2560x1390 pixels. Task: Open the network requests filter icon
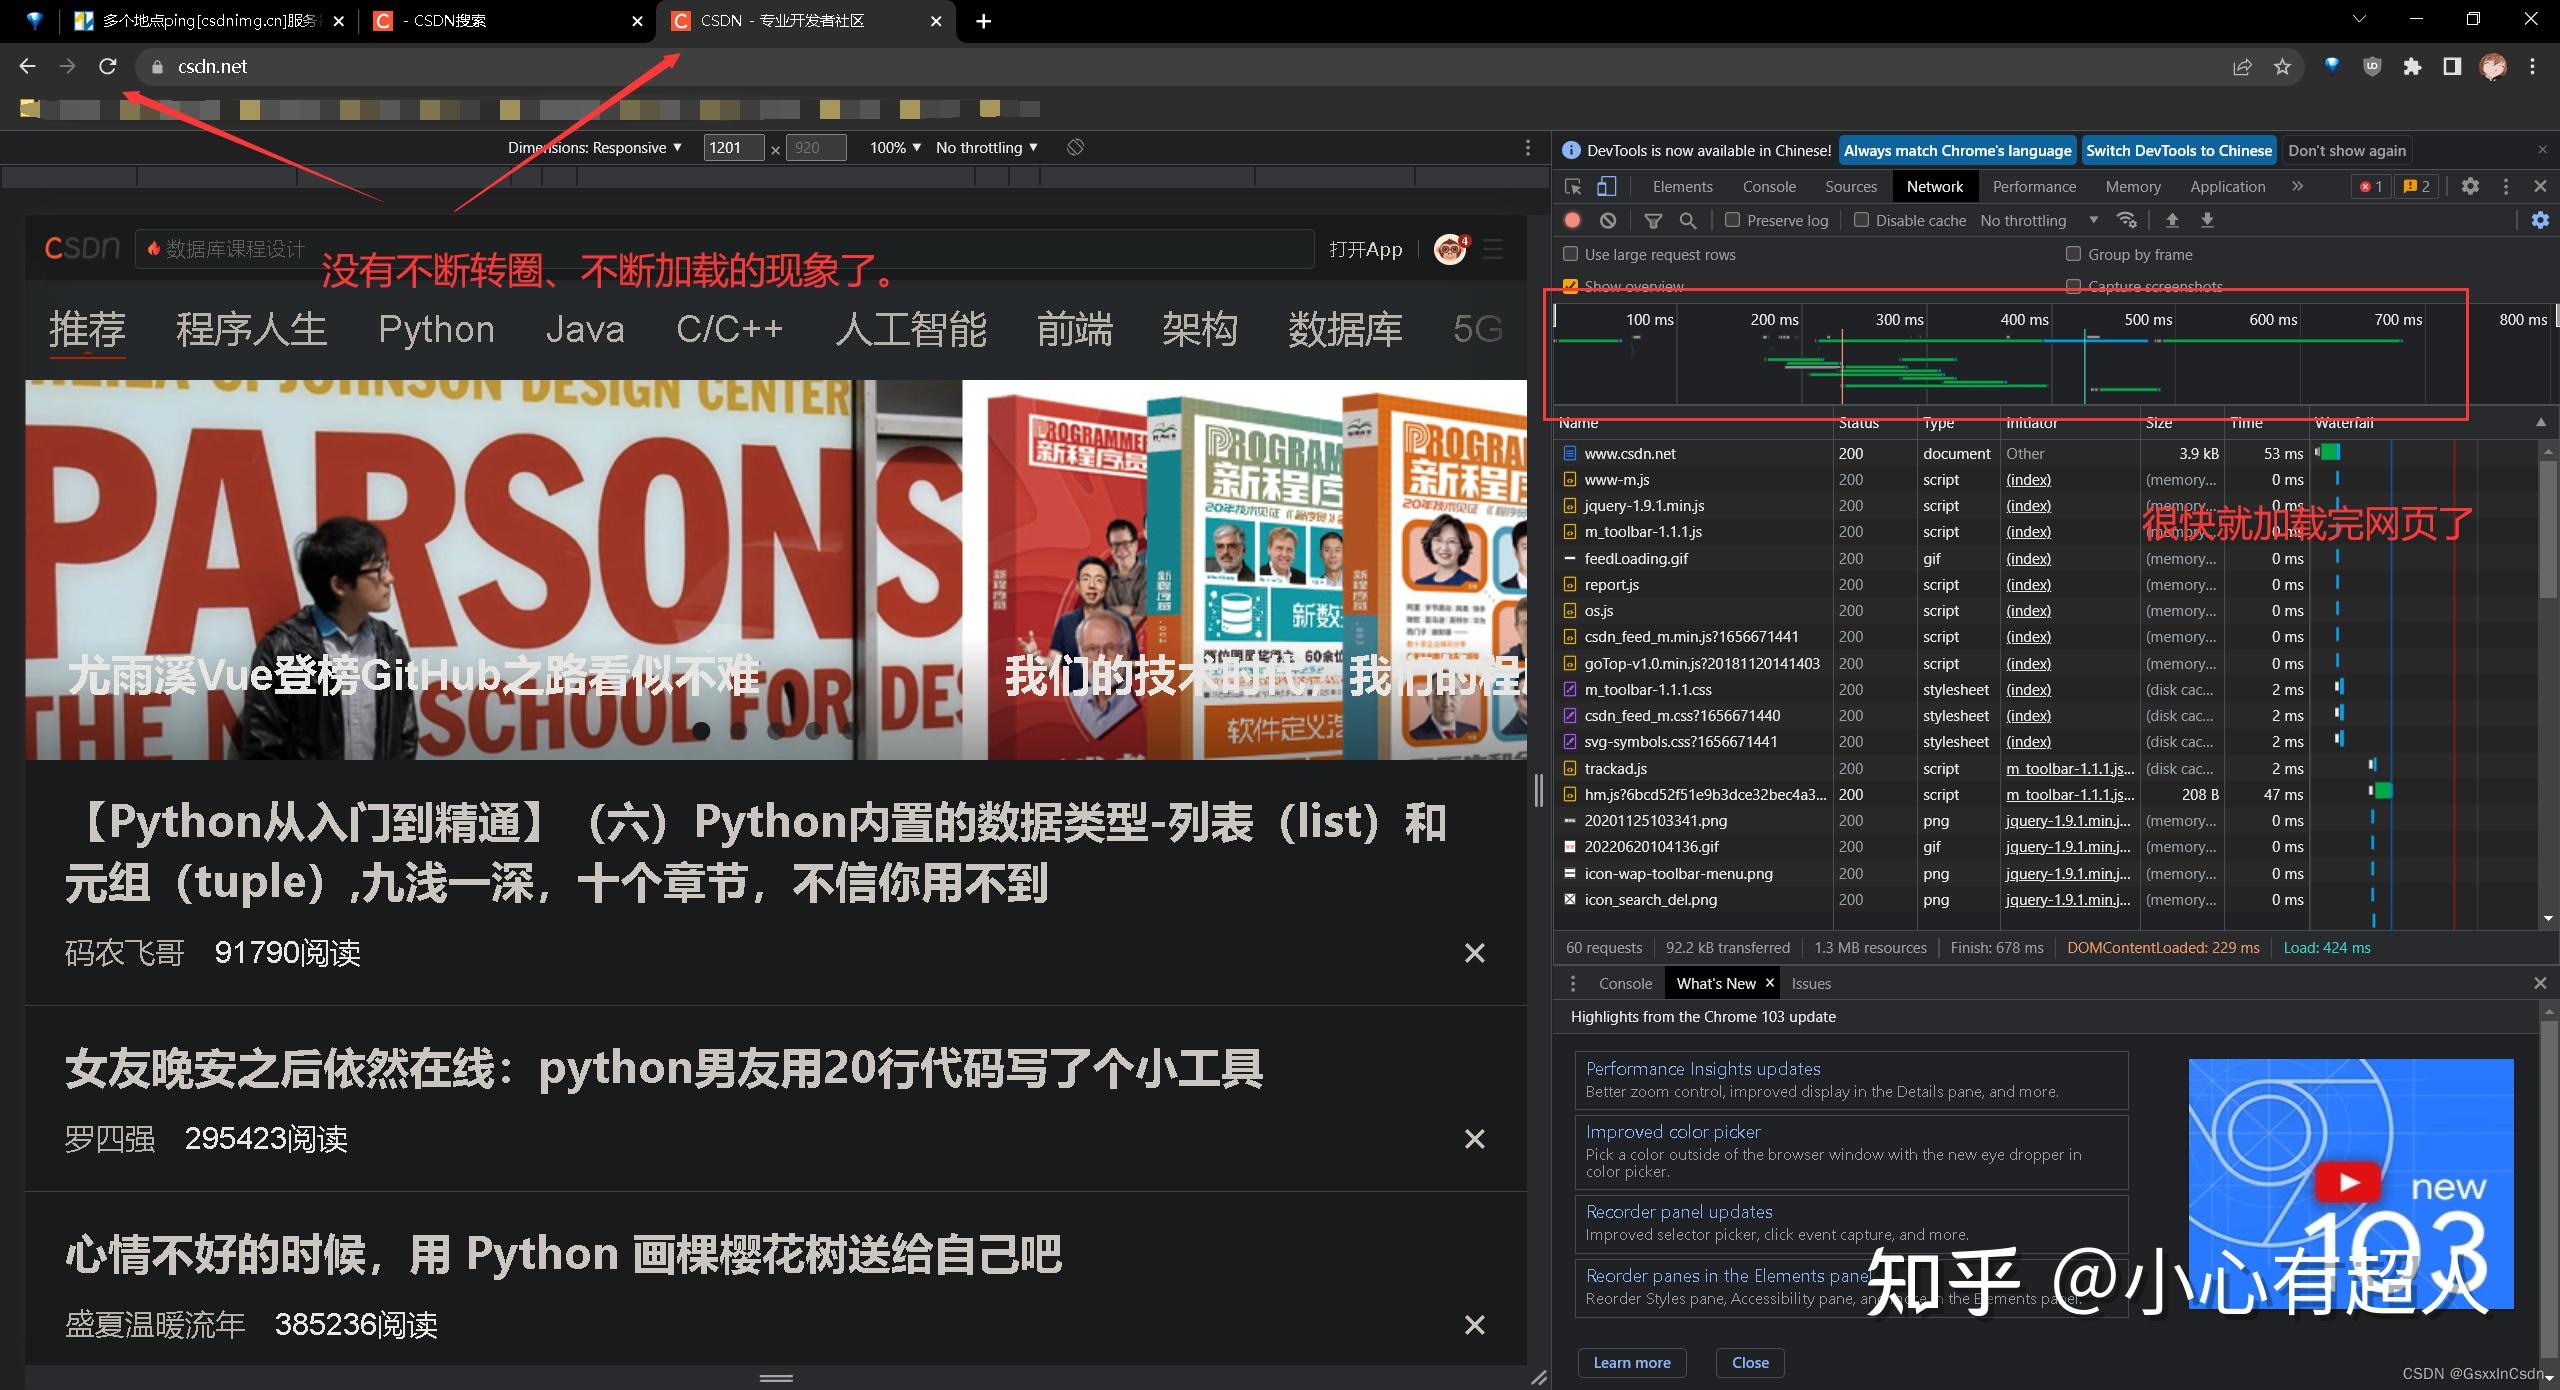click(x=1654, y=220)
